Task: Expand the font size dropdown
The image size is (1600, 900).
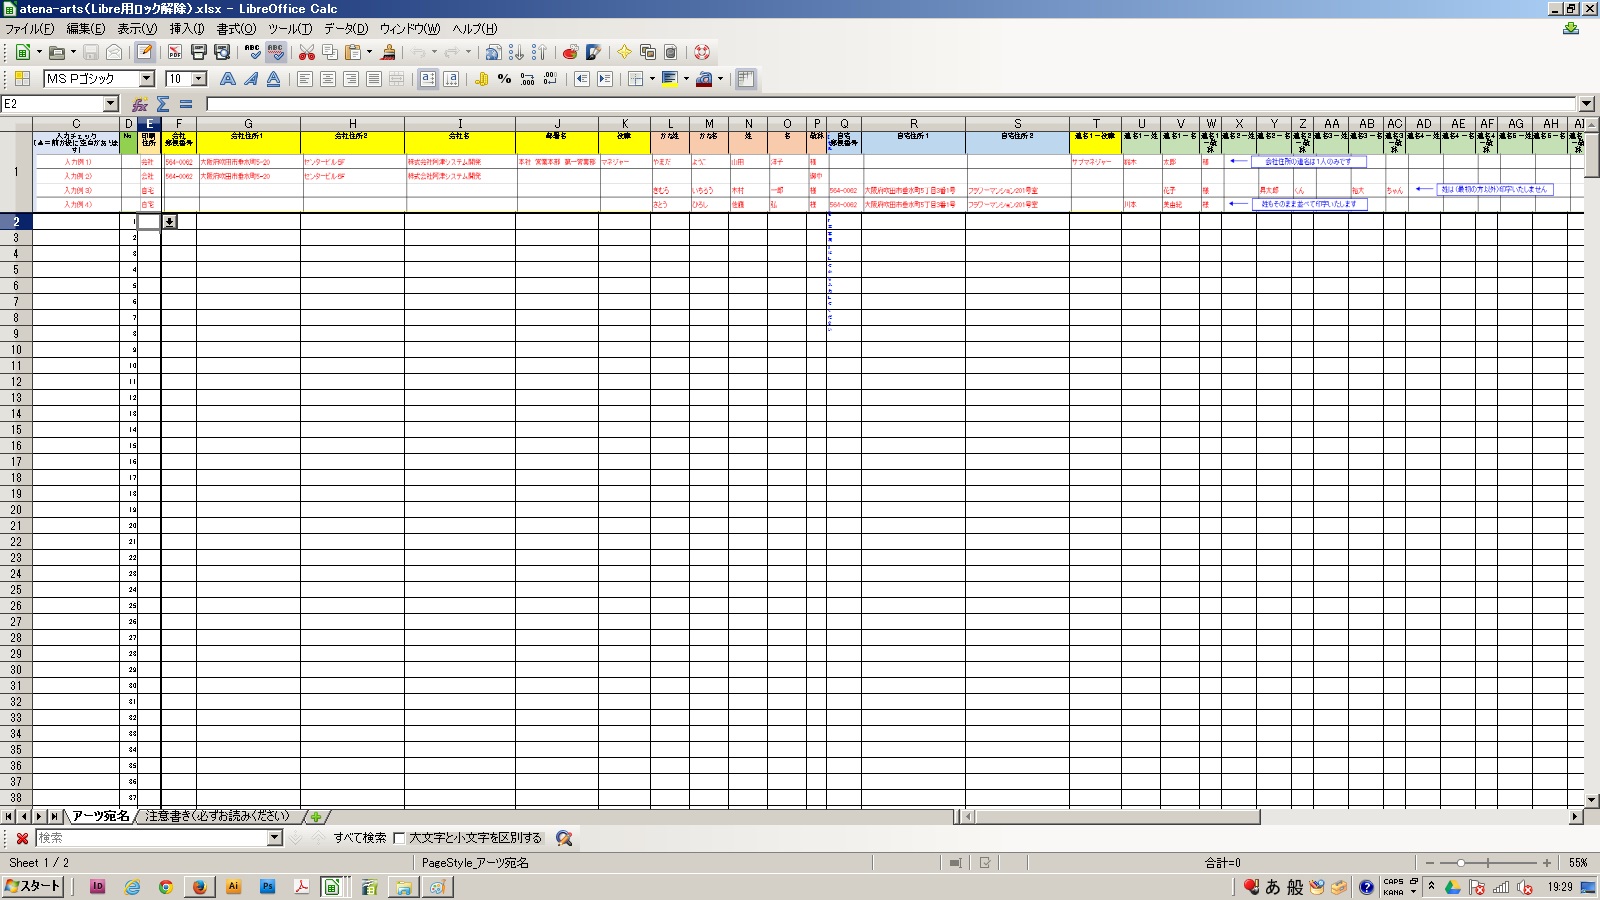Action: 199,79
